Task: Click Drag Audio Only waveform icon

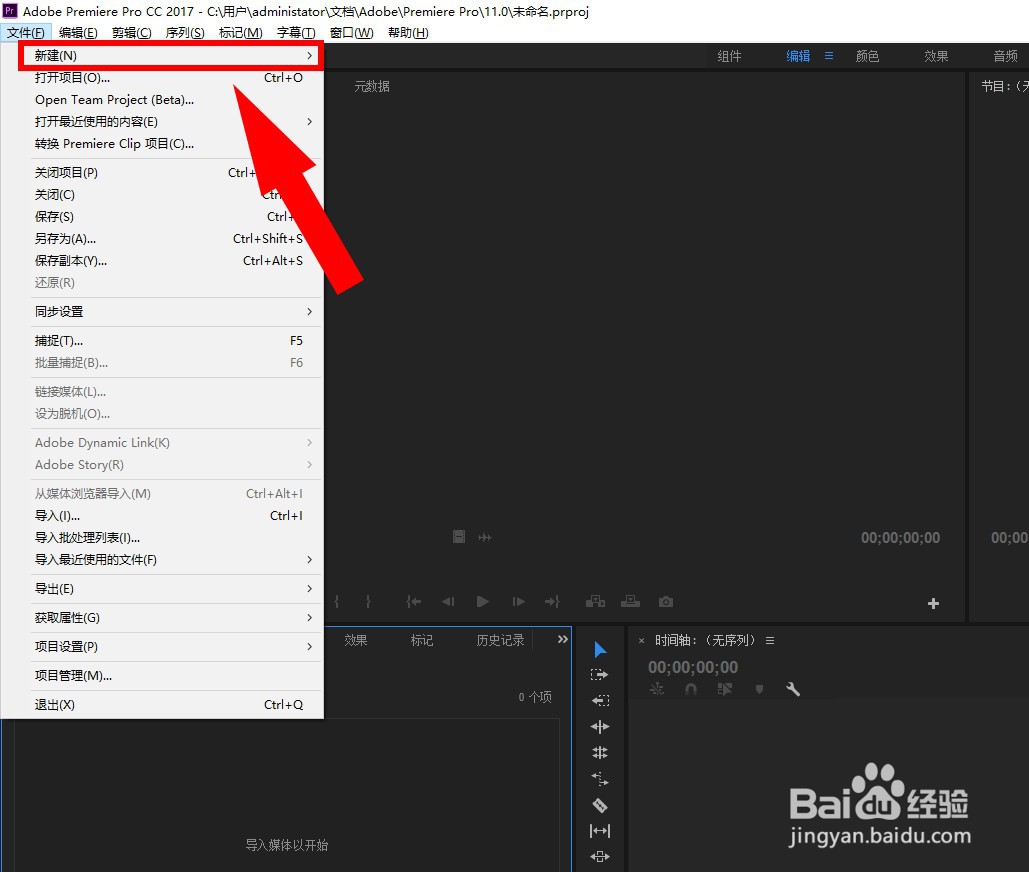Action: point(485,537)
